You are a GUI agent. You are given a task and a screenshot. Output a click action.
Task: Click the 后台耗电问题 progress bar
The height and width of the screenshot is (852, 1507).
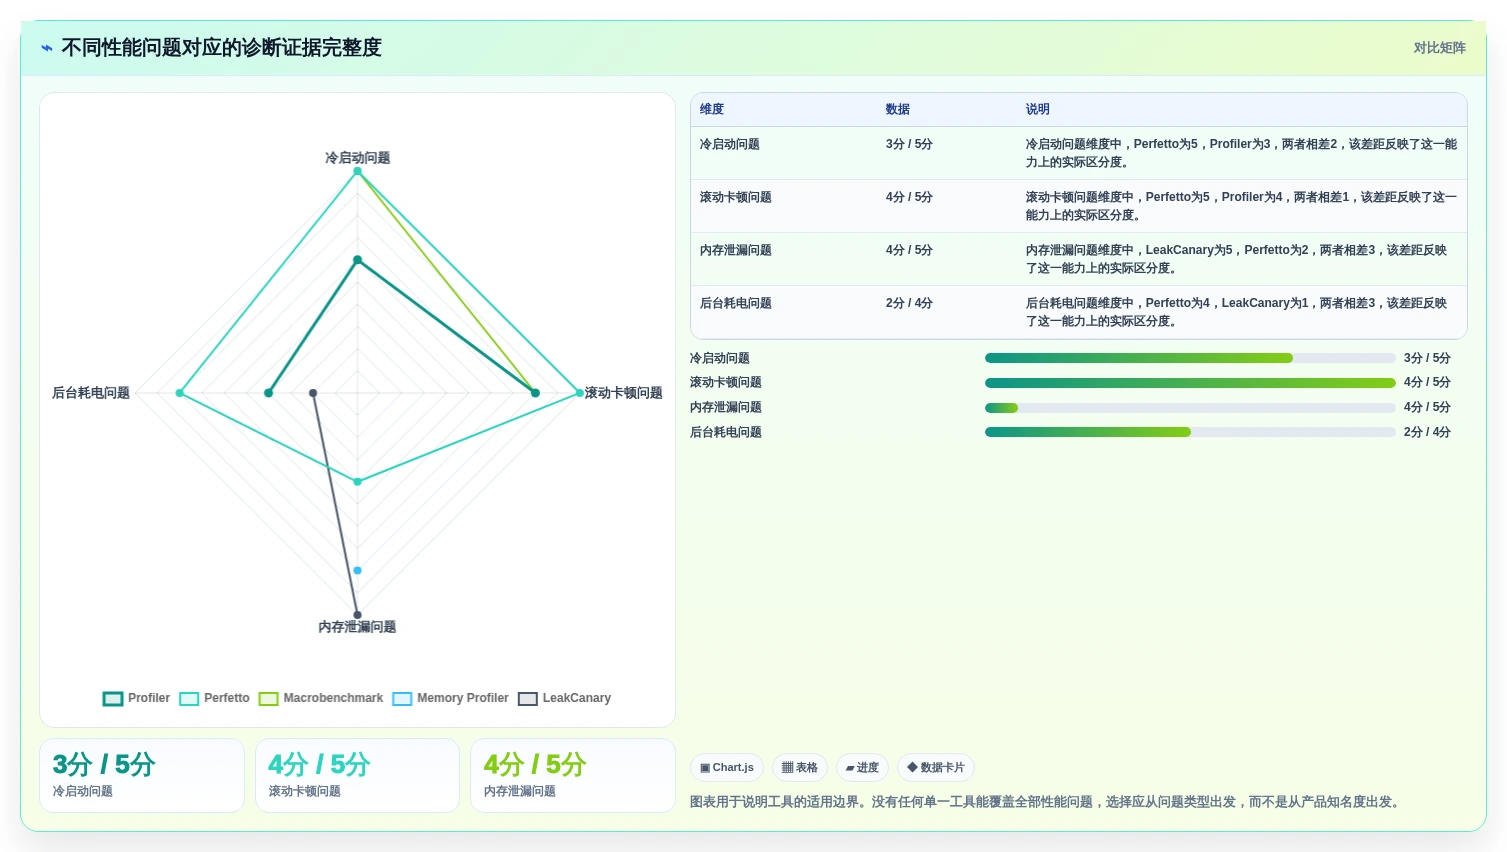coord(1190,432)
